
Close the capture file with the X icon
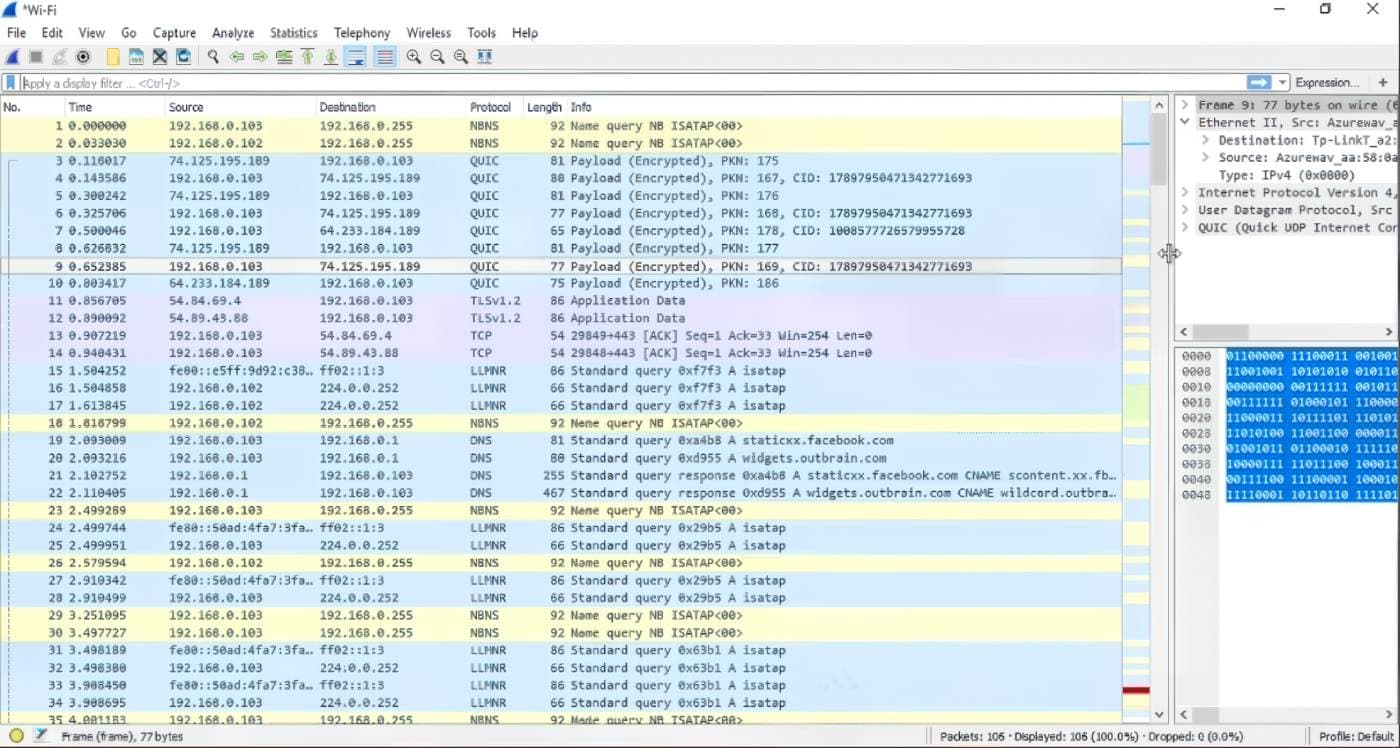pos(159,57)
